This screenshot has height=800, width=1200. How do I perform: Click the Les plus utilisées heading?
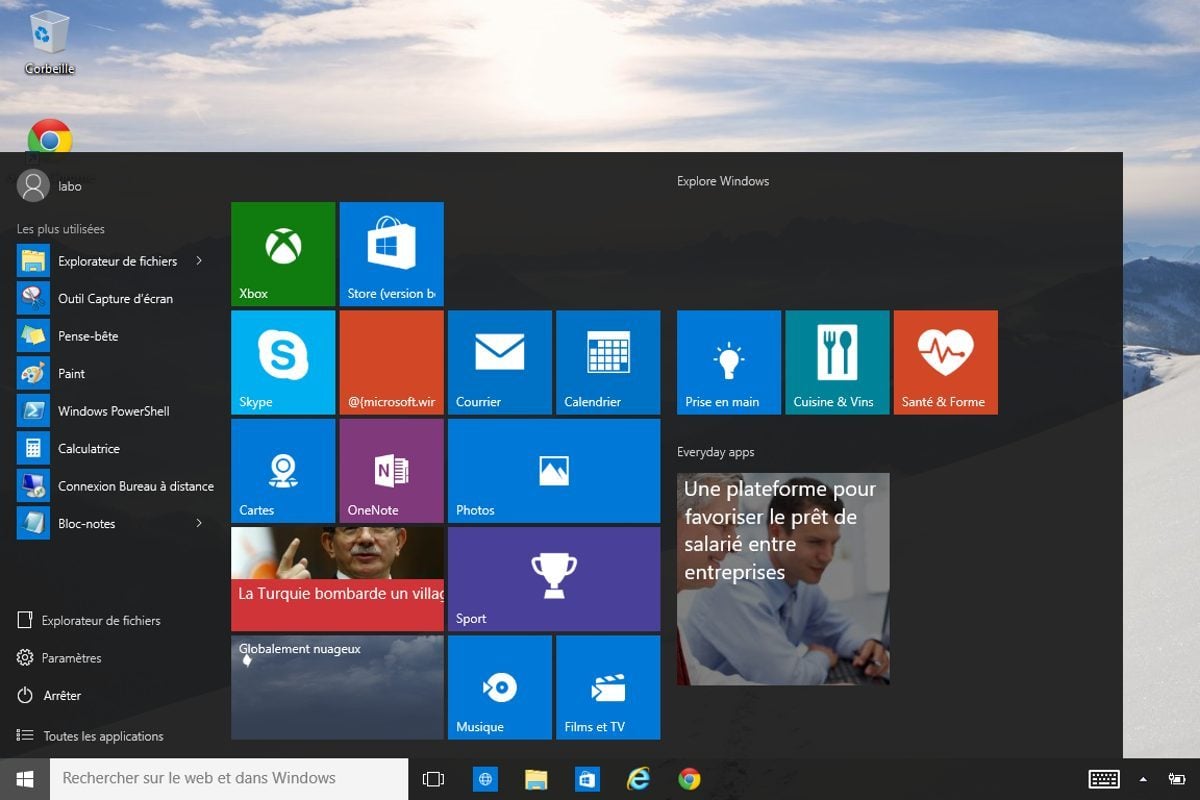pos(61,229)
